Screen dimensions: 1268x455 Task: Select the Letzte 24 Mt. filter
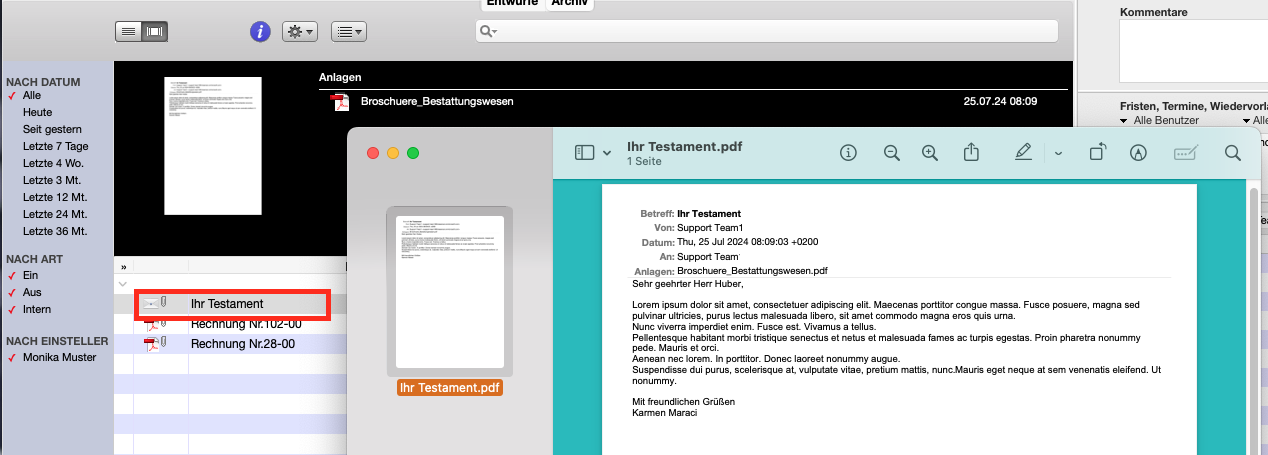(x=55, y=214)
